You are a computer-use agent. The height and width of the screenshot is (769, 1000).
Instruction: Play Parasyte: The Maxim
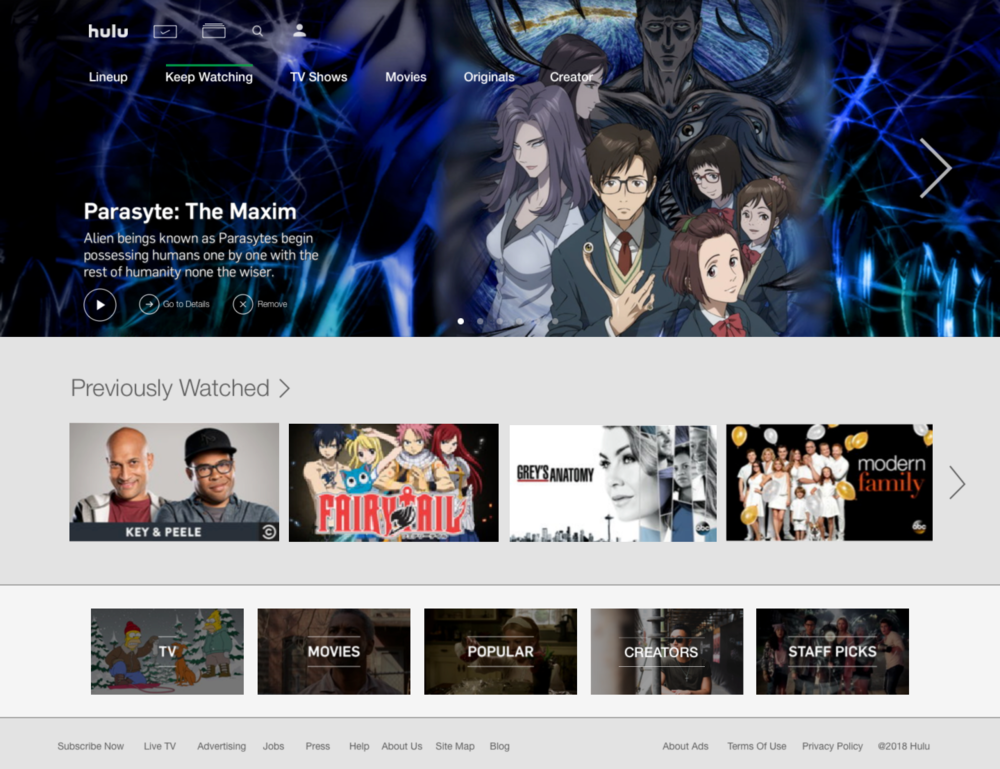click(100, 305)
